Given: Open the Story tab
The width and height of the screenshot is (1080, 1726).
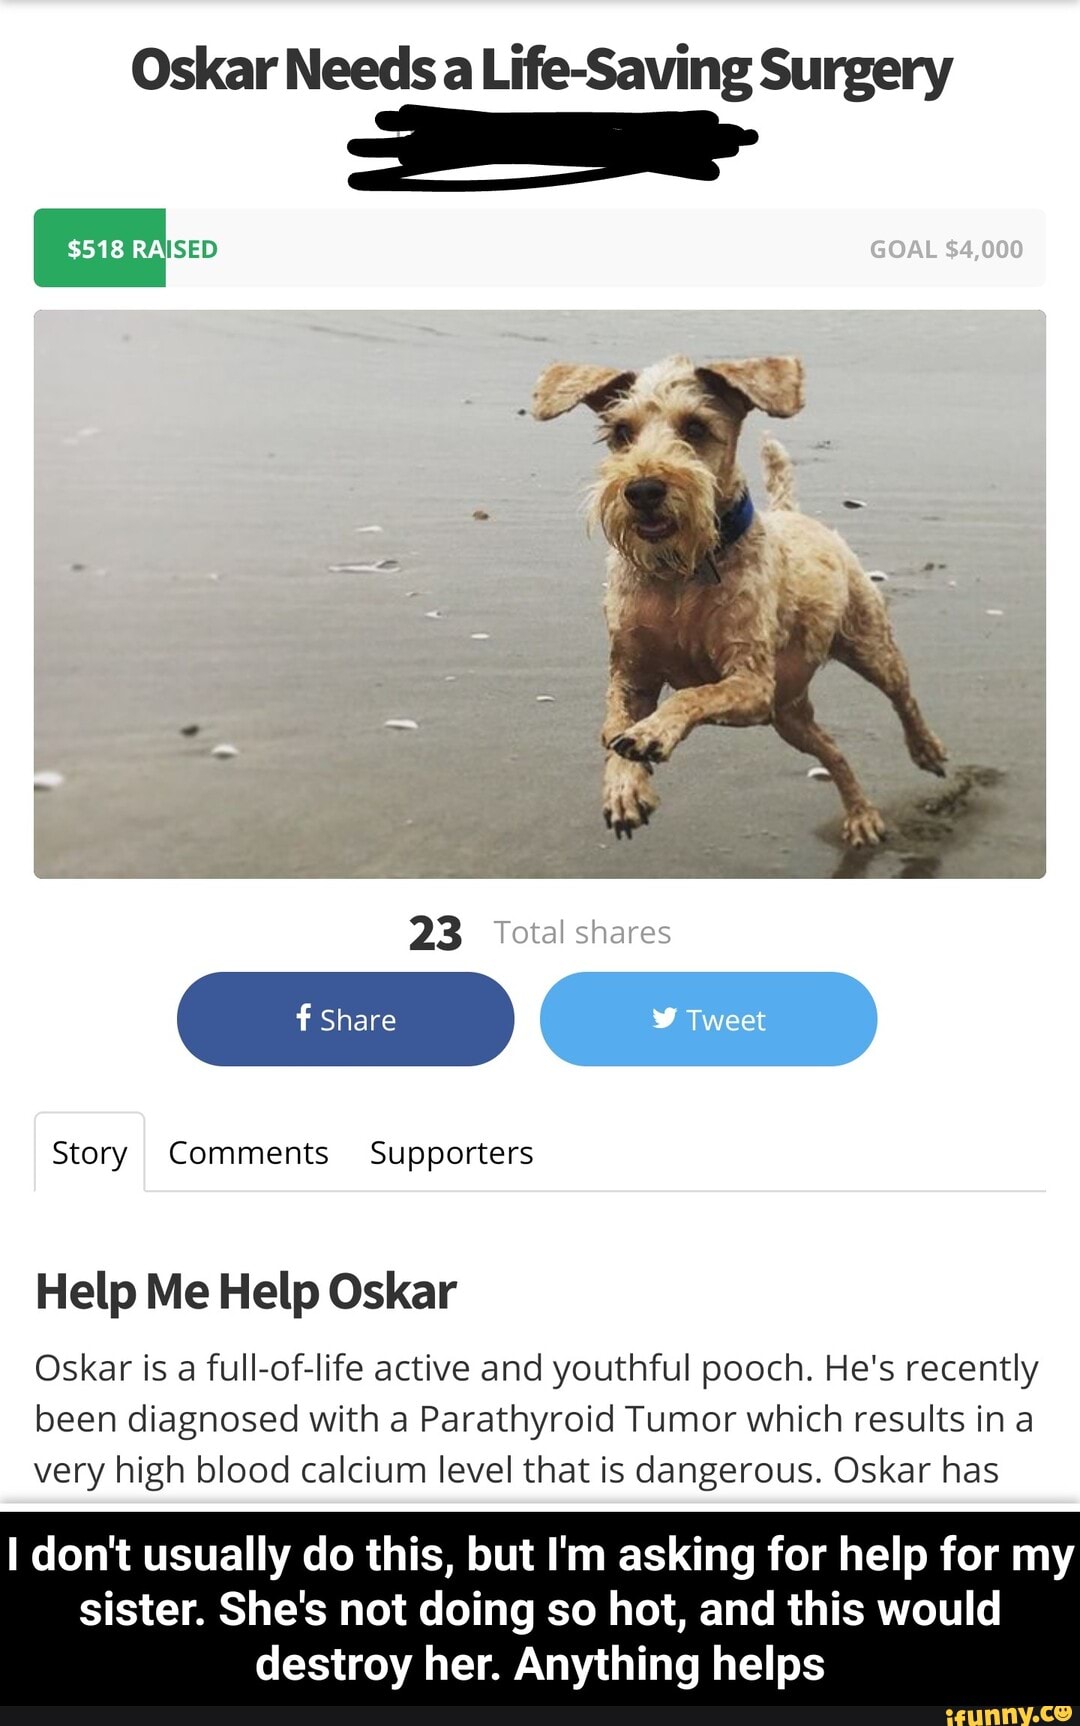Looking at the screenshot, I should point(89,1153).
